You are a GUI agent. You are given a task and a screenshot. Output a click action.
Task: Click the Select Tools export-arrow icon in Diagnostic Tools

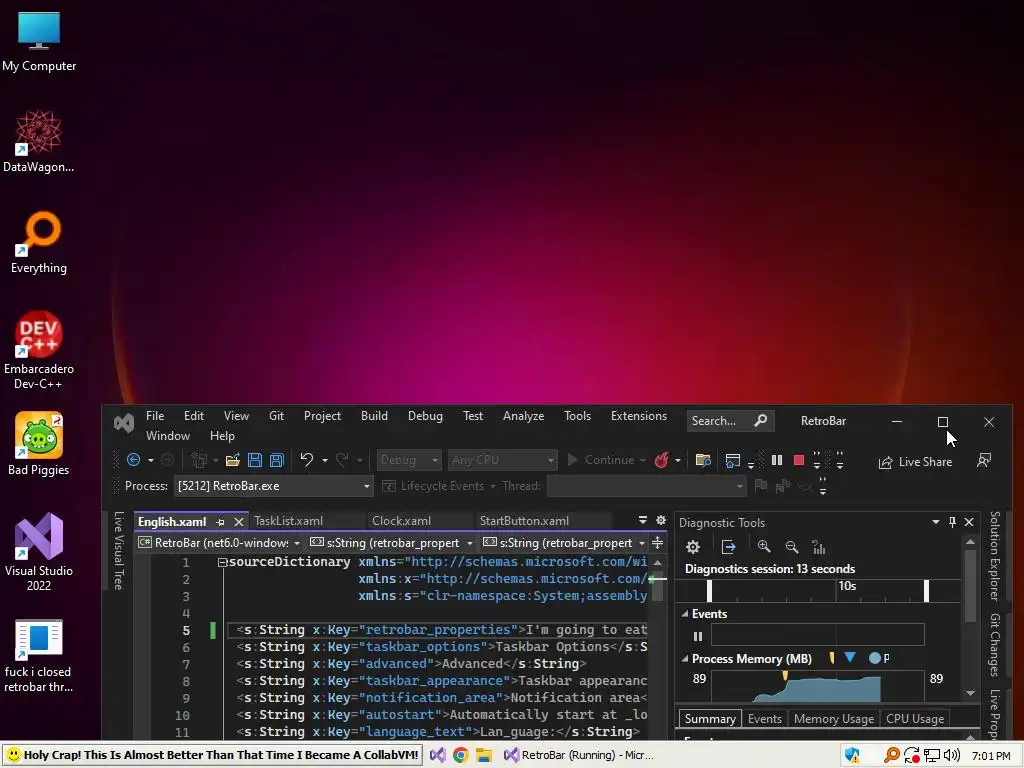click(x=728, y=547)
